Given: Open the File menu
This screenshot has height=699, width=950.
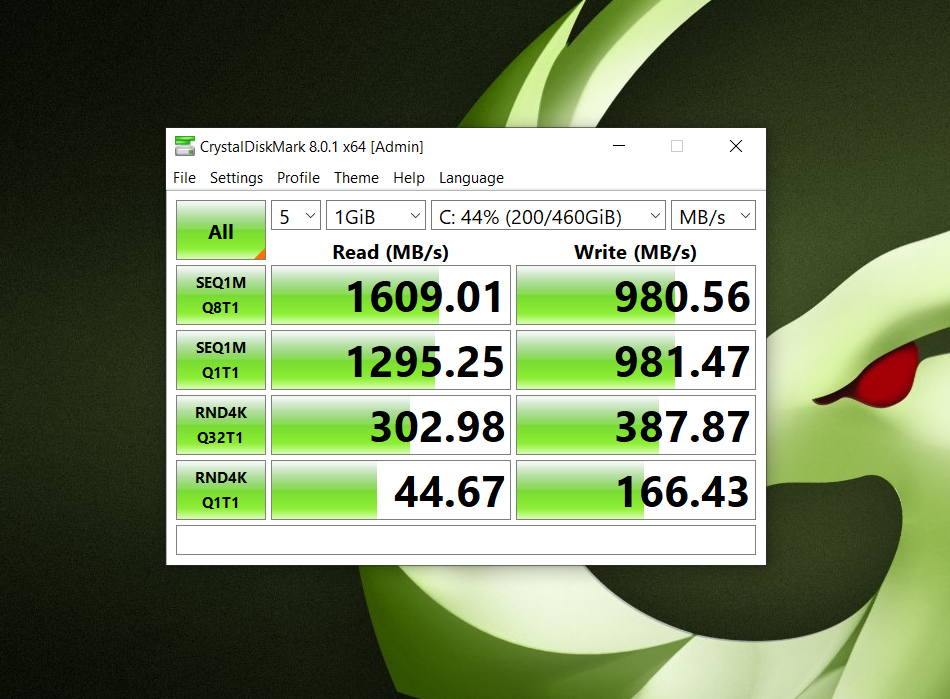Looking at the screenshot, I should click(x=184, y=177).
